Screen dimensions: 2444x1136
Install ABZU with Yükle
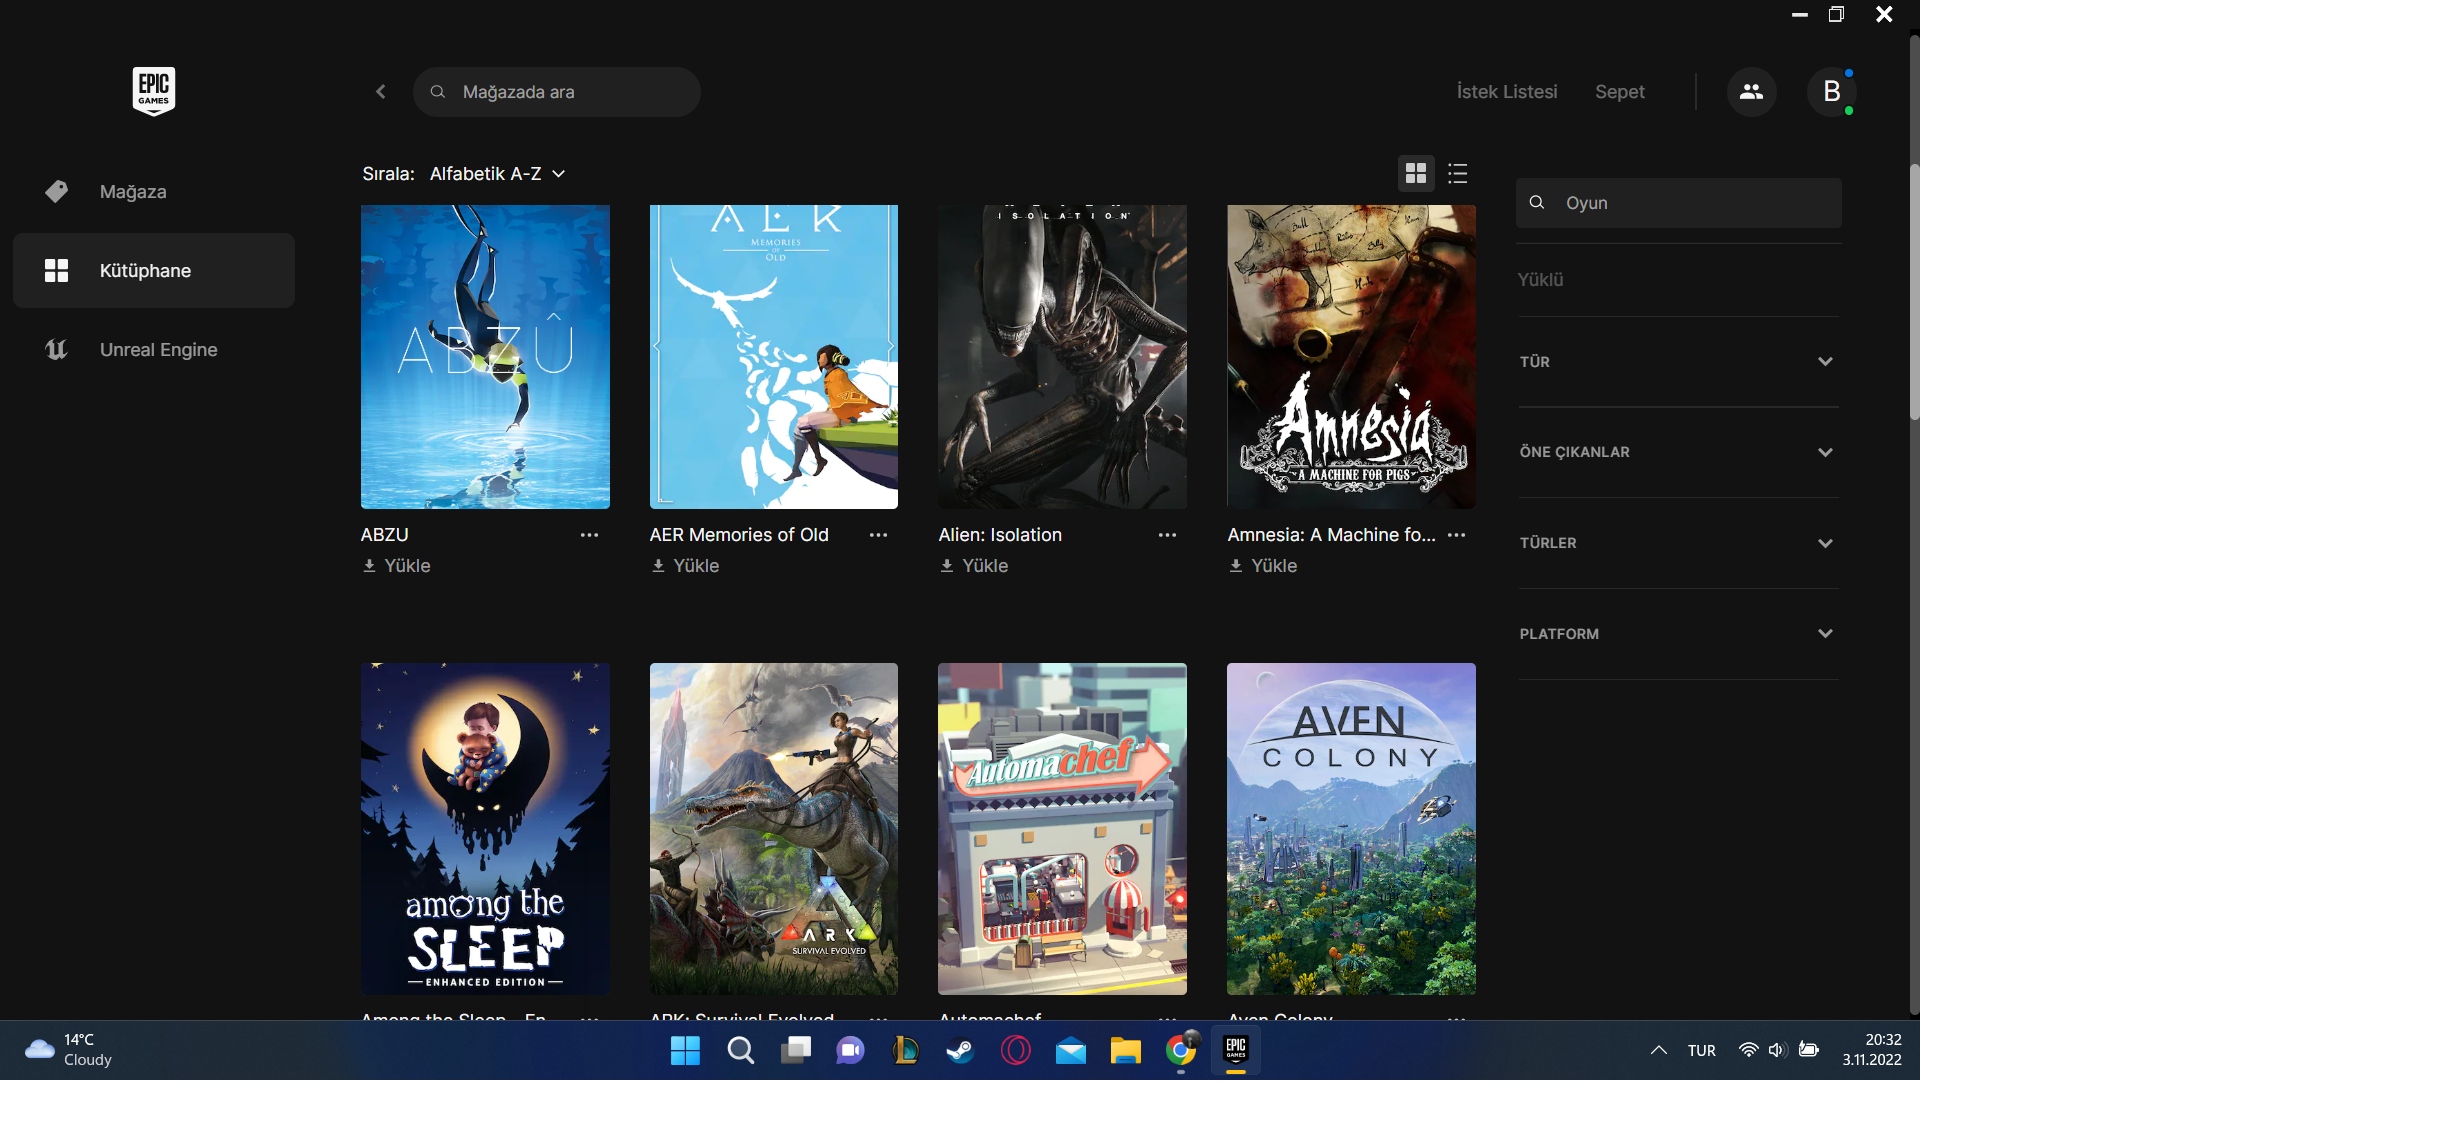(x=397, y=566)
